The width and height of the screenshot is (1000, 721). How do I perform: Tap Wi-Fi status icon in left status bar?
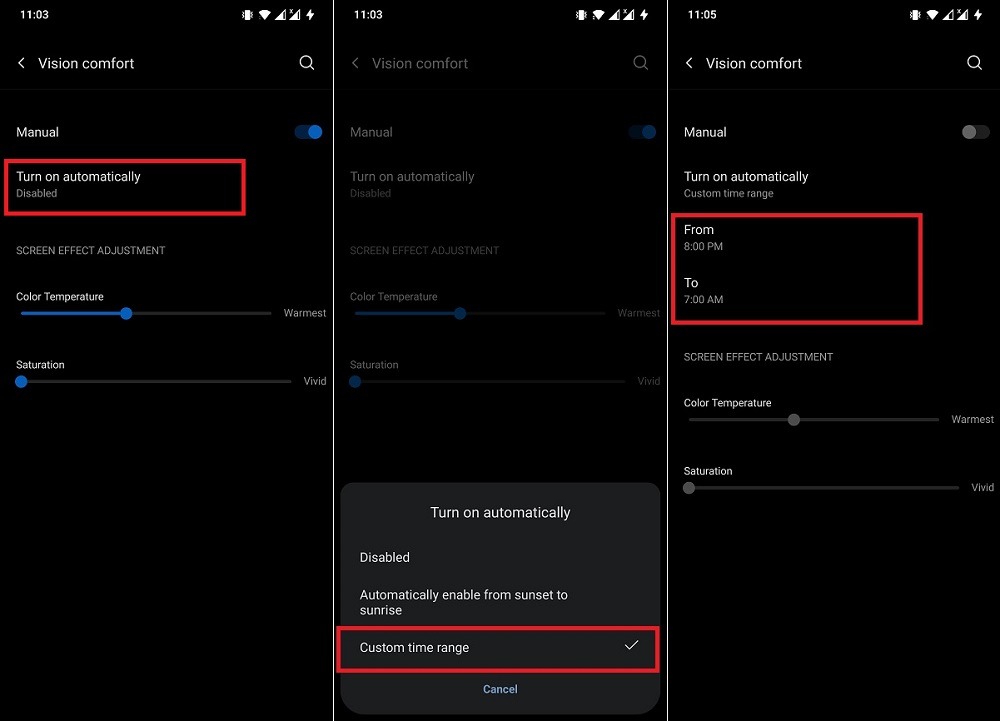click(x=264, y=15)
